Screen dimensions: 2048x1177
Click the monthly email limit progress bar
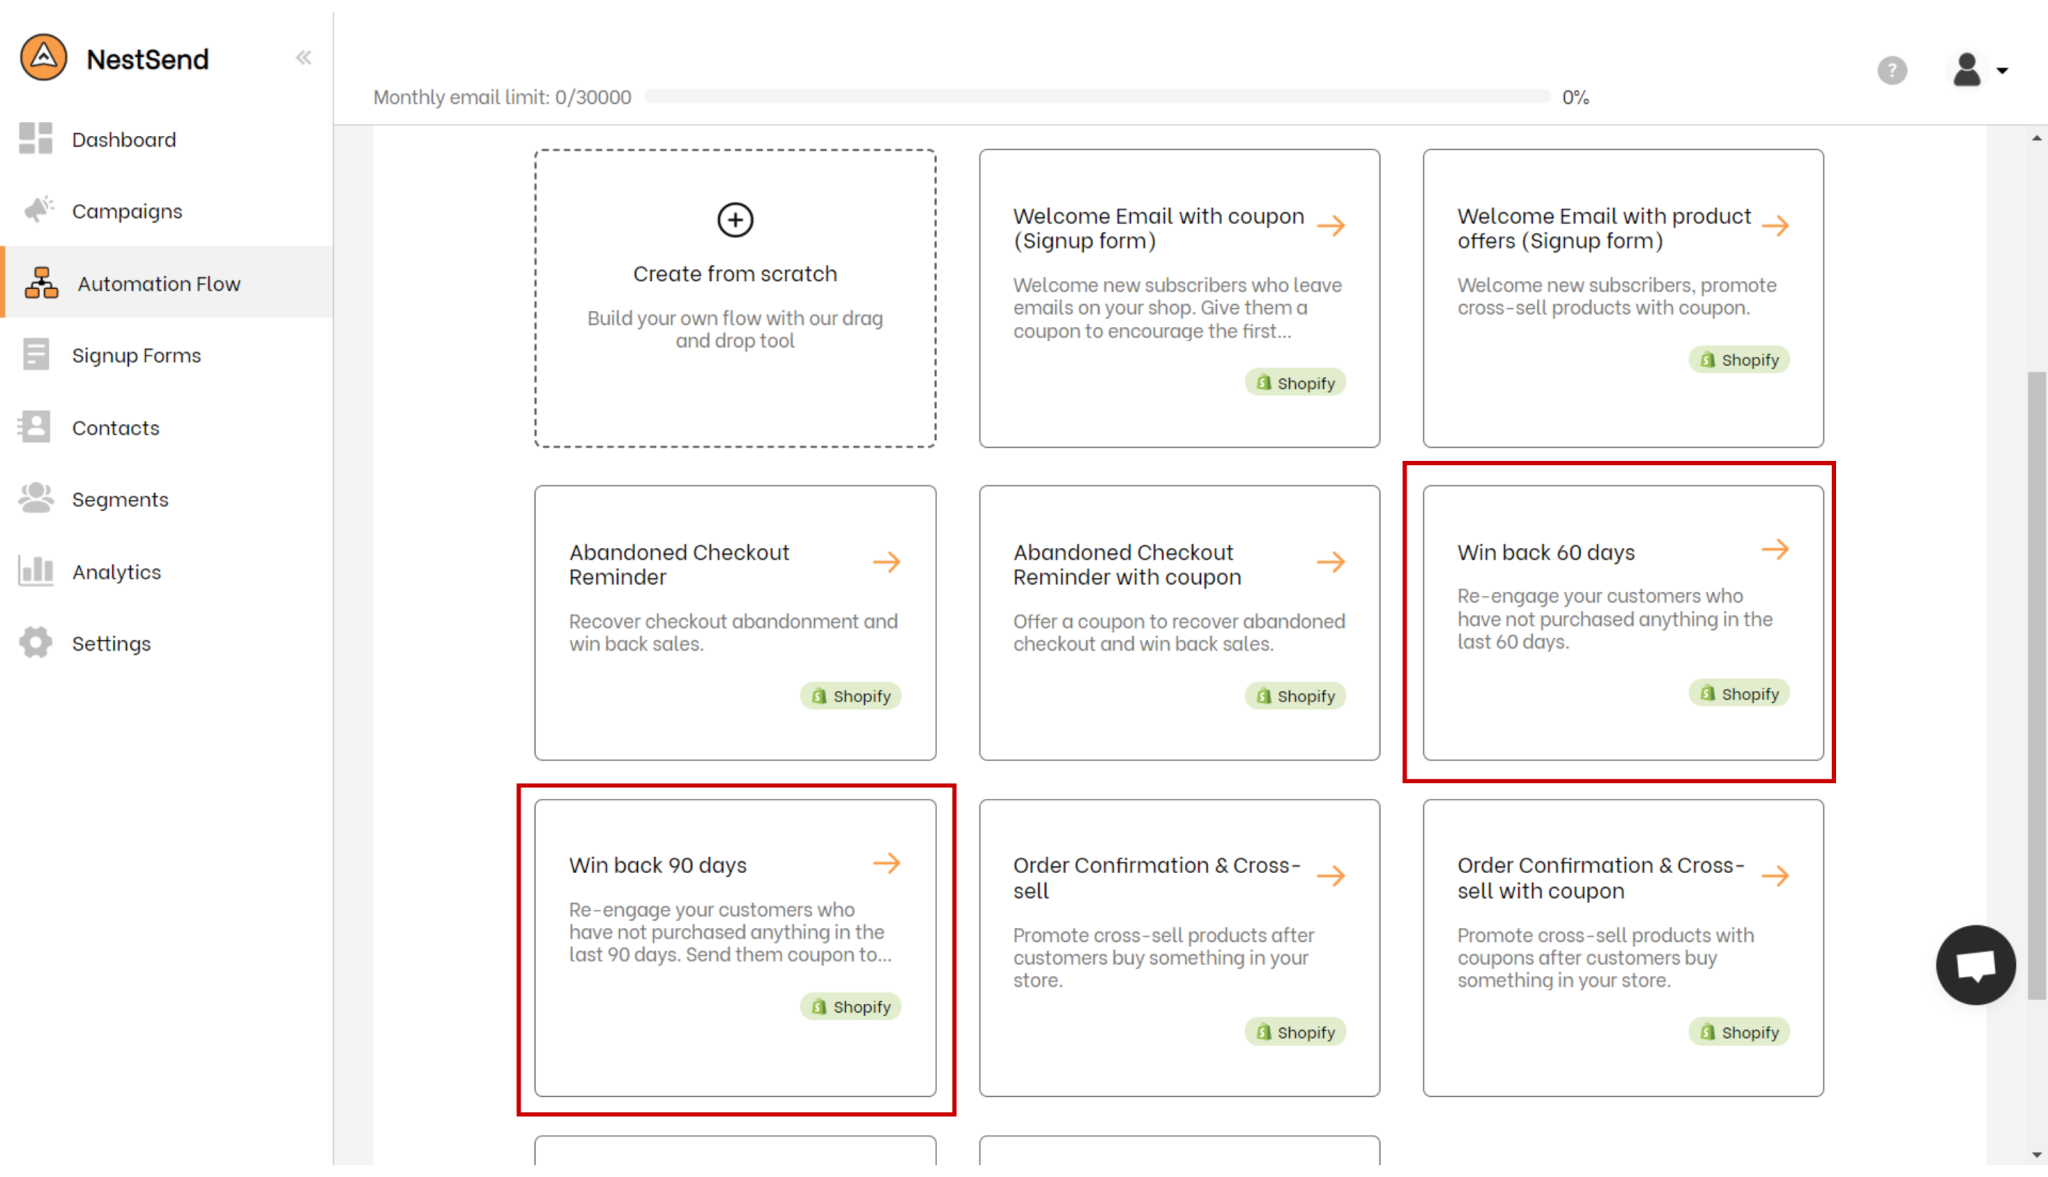[x=1096, y=97]
